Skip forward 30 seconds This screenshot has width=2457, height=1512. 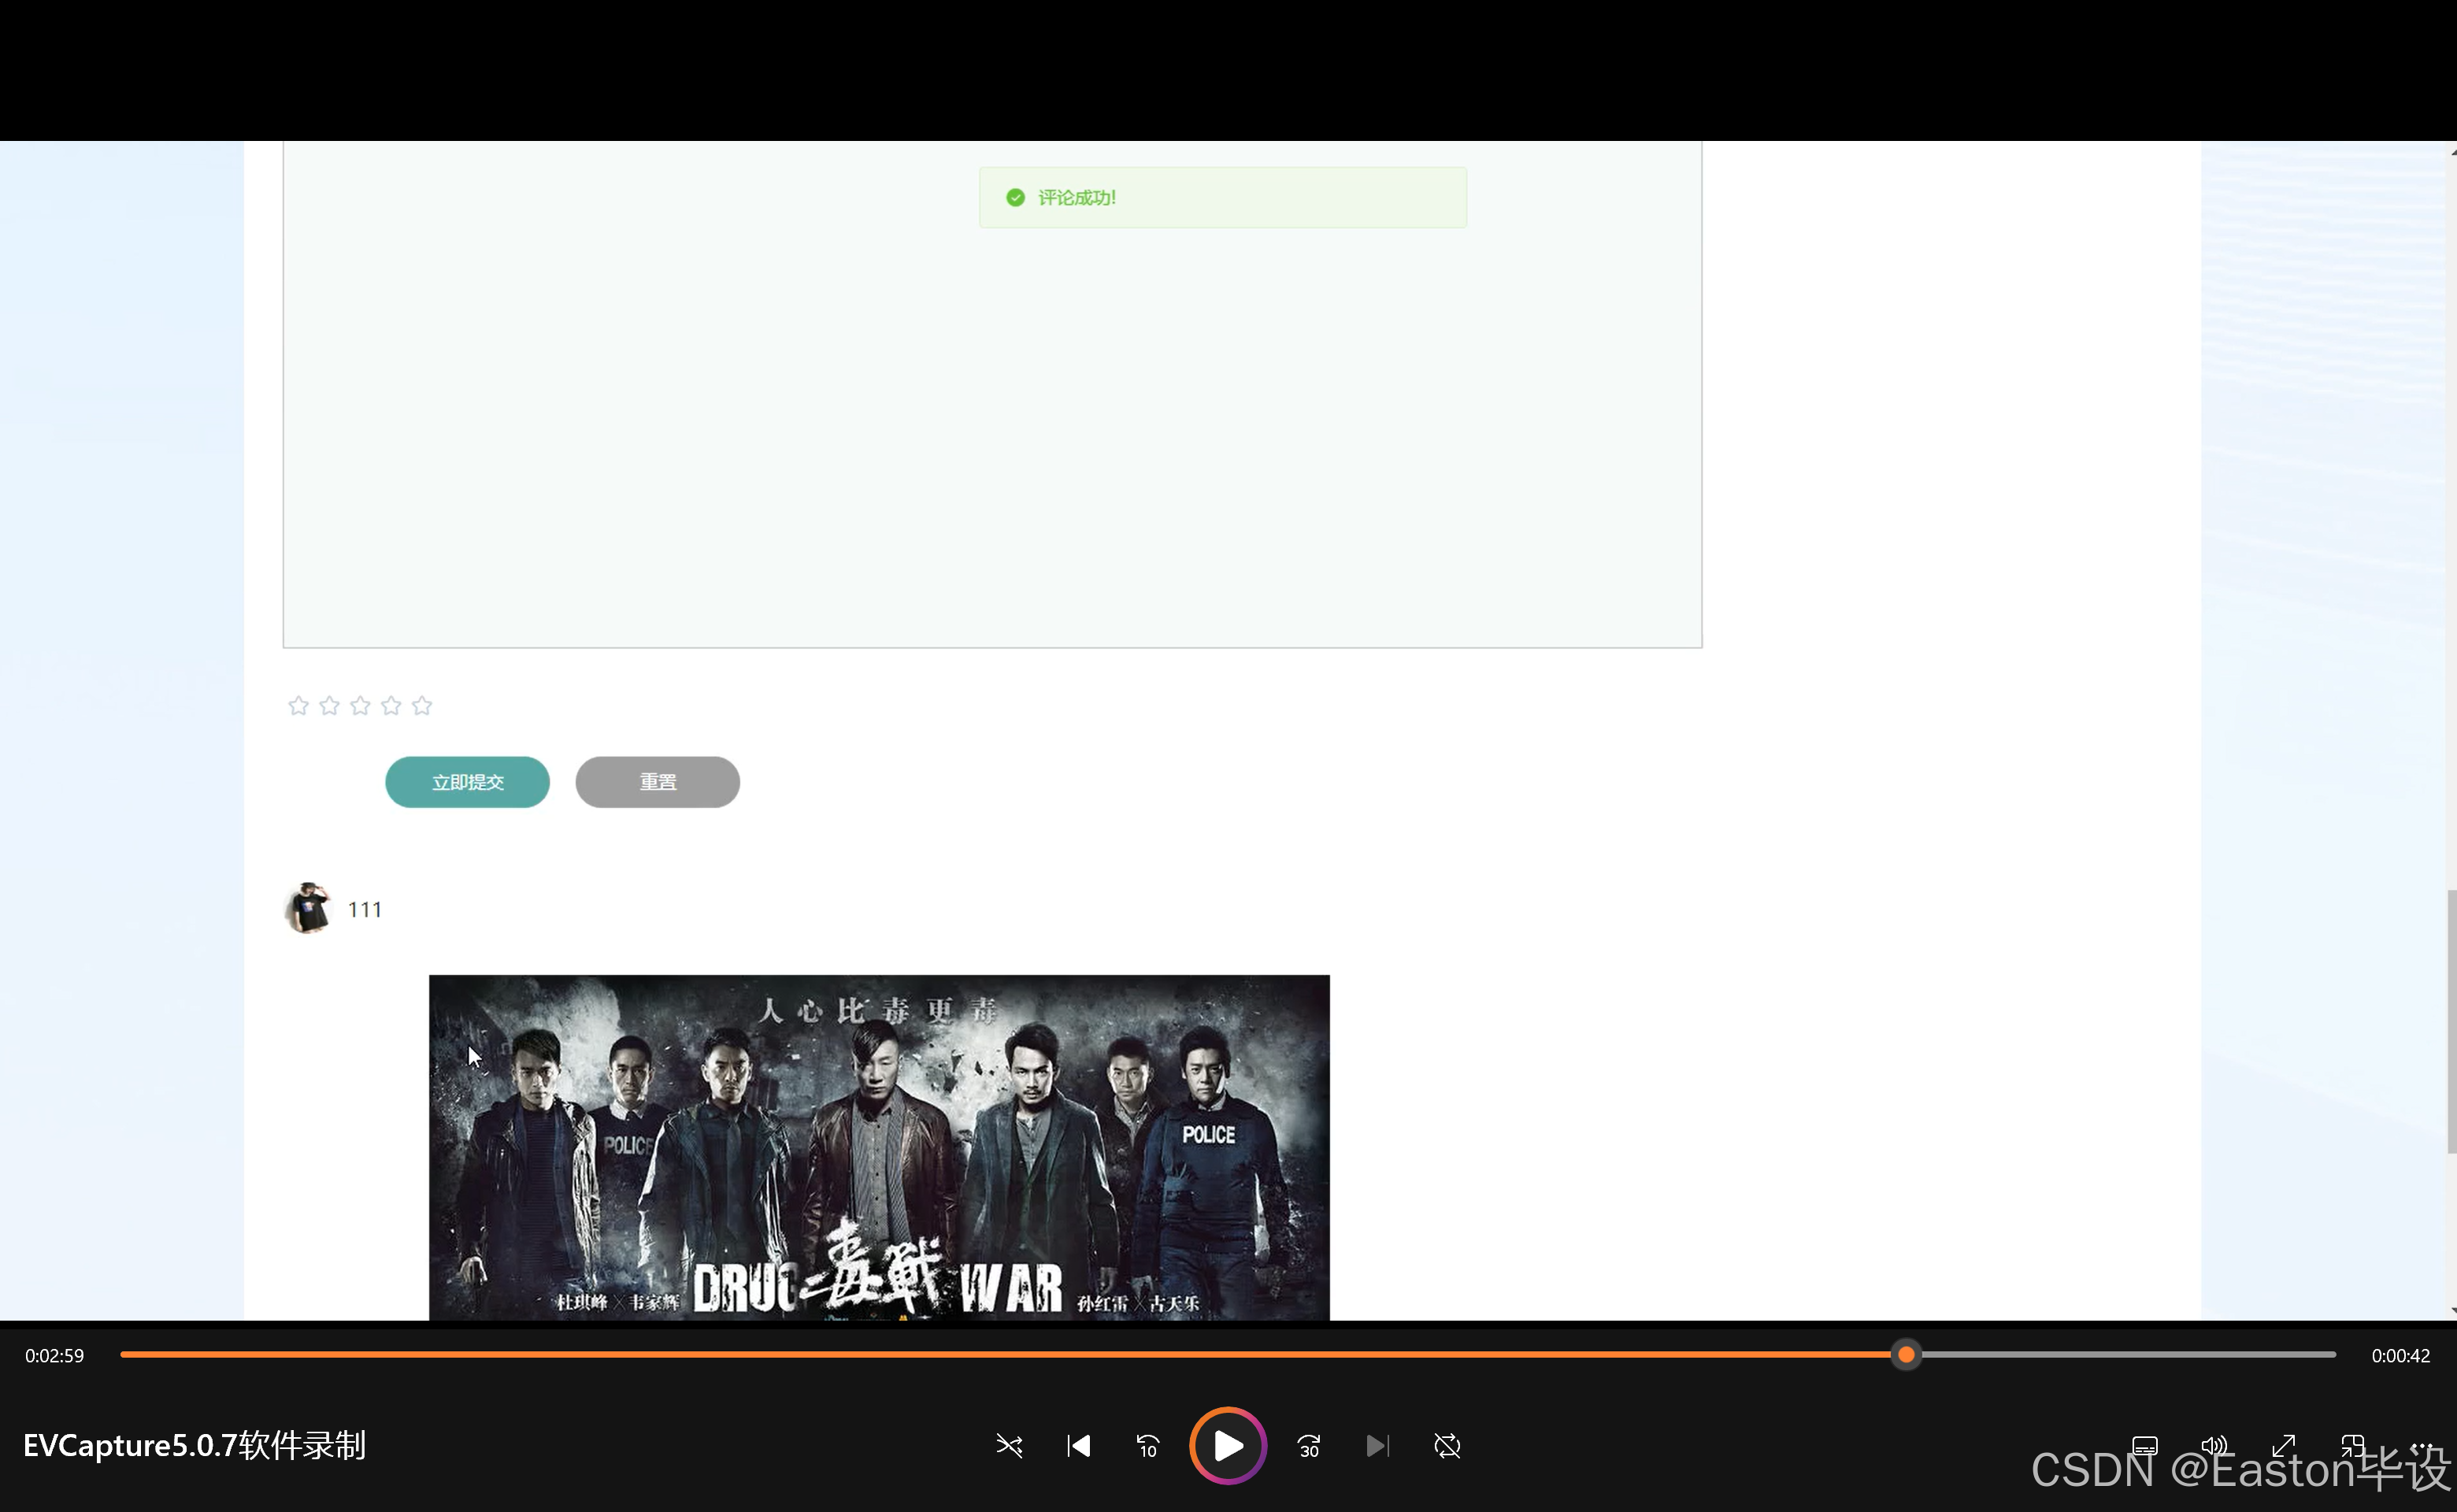pos(1309,1446)
